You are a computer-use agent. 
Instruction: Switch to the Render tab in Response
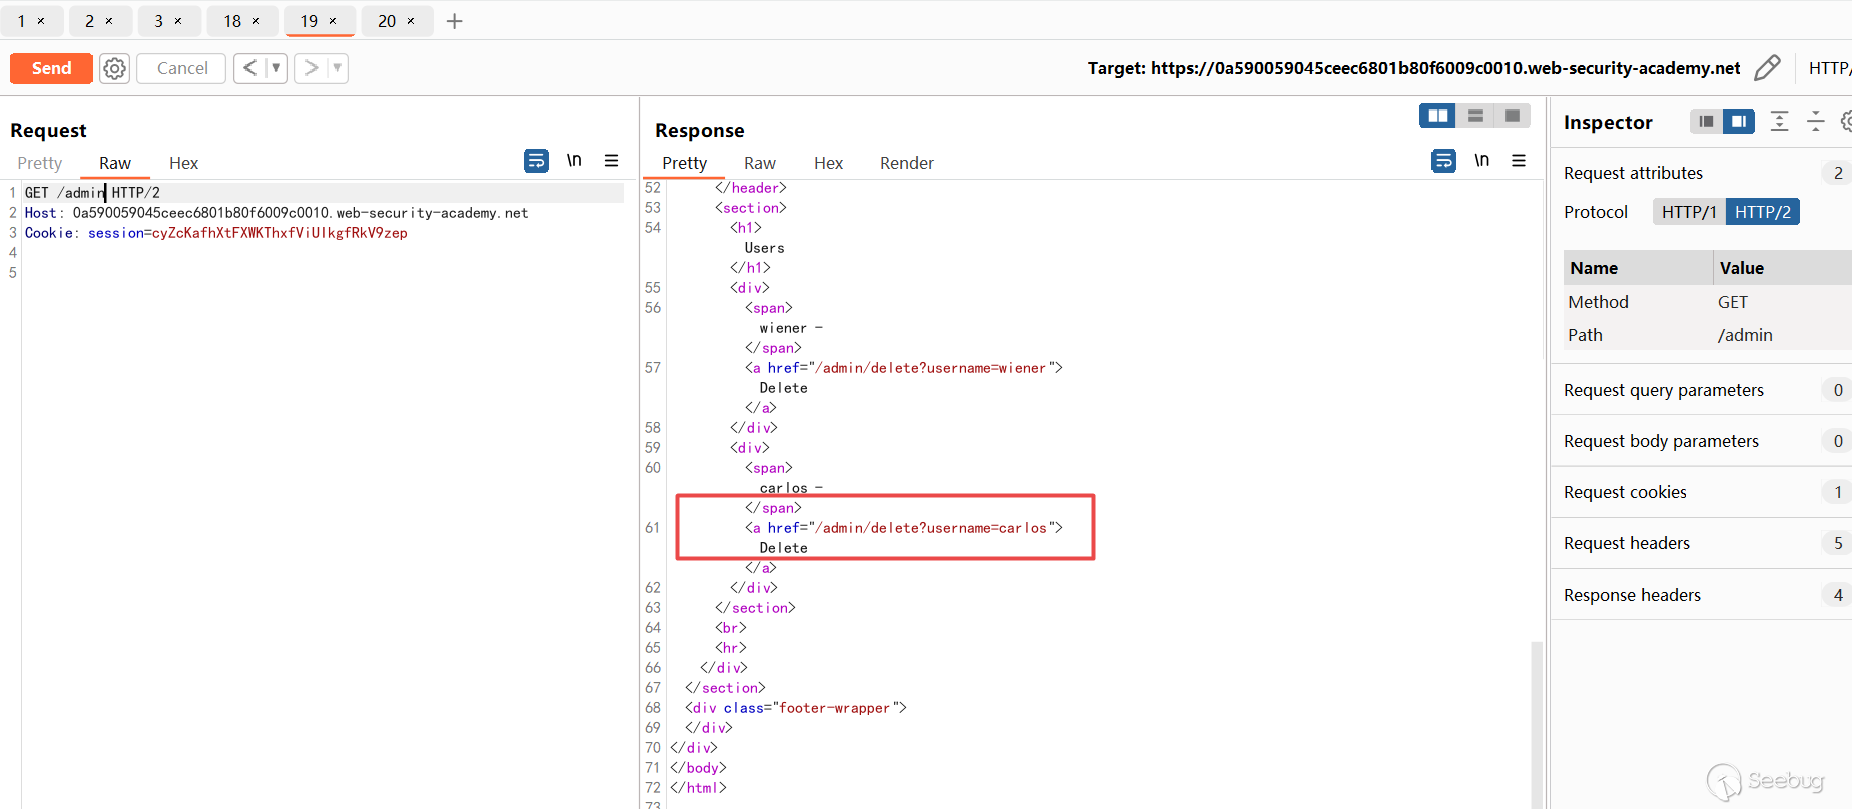tap(906, 163)
